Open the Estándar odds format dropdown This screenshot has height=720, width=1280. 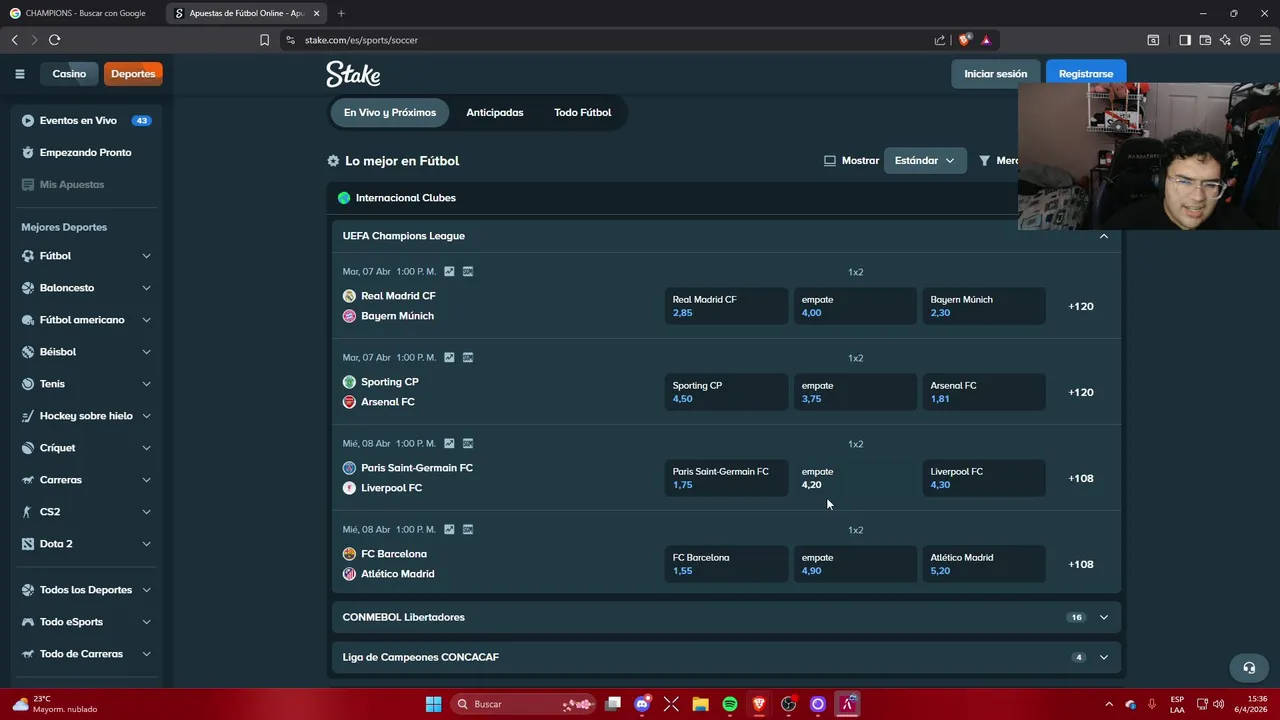coord(925,161)
